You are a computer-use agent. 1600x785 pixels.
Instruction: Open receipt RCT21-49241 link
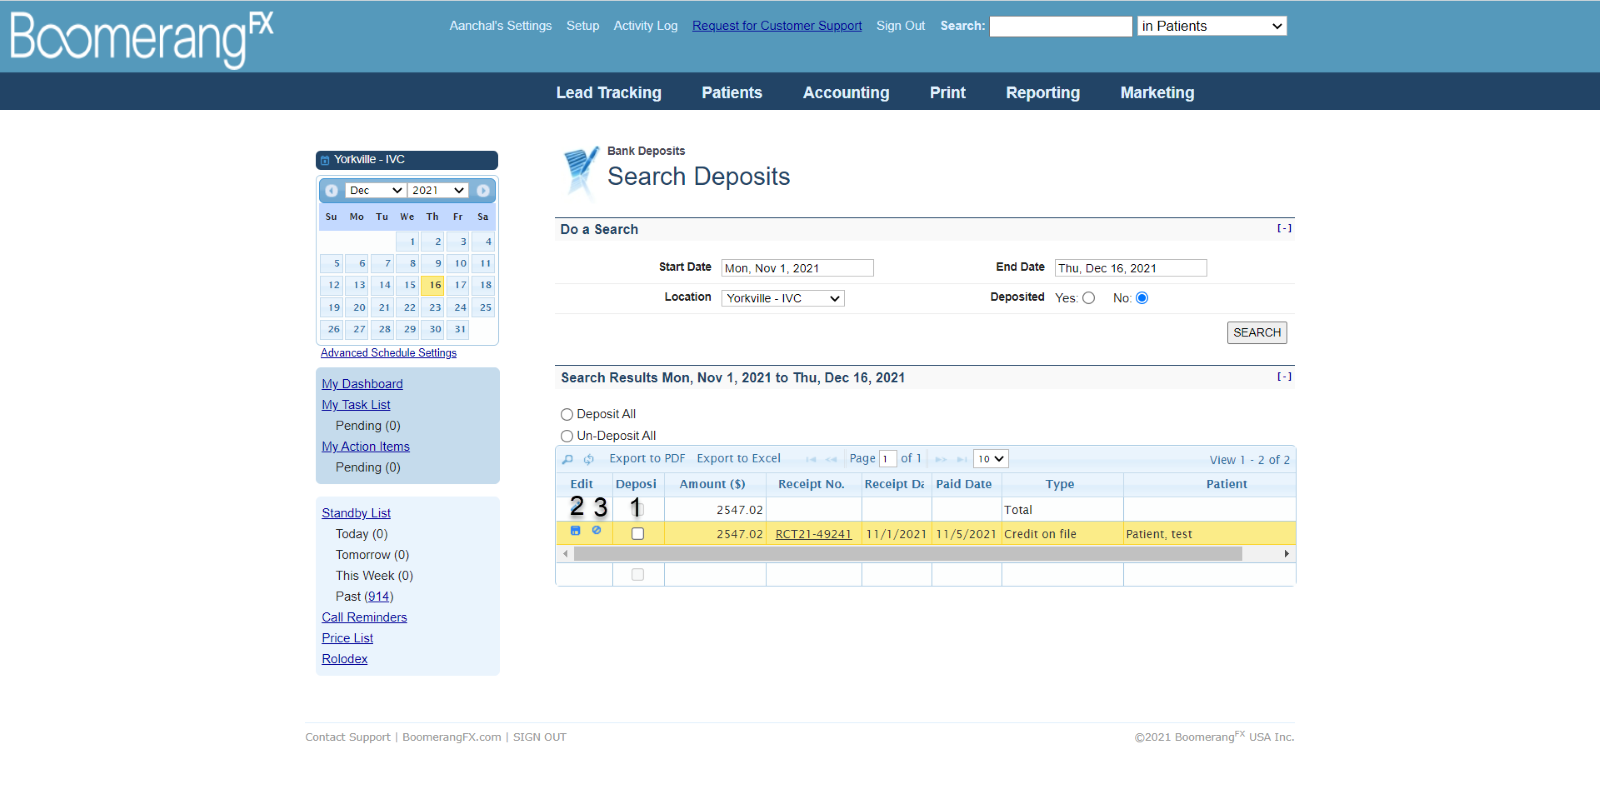tap(813, 534)
